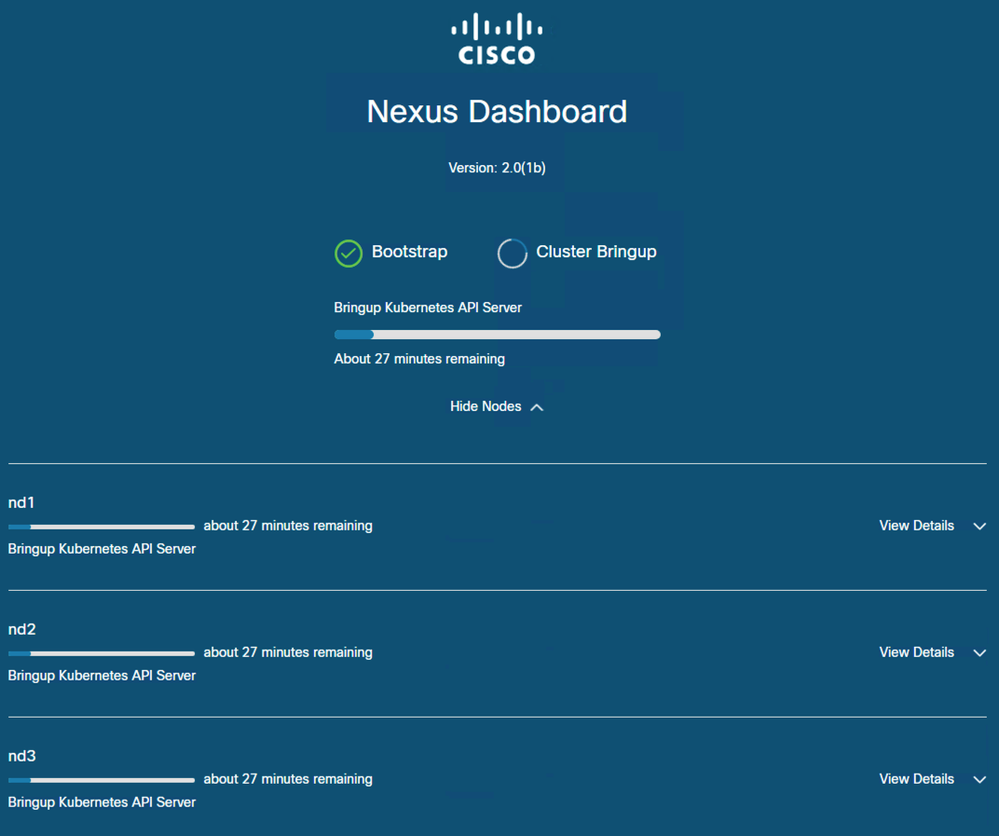
Task: Click the nd1 progress bar
Action: 101,527
